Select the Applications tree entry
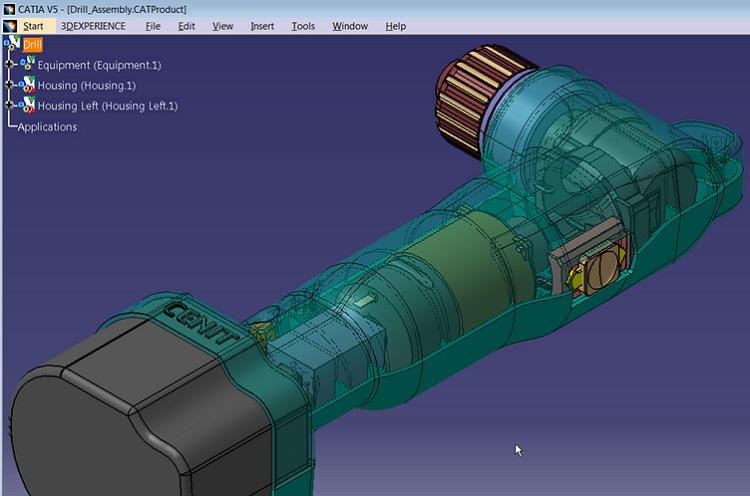Image resolution: width=750 pixels, height=496 pixels. 47,127
